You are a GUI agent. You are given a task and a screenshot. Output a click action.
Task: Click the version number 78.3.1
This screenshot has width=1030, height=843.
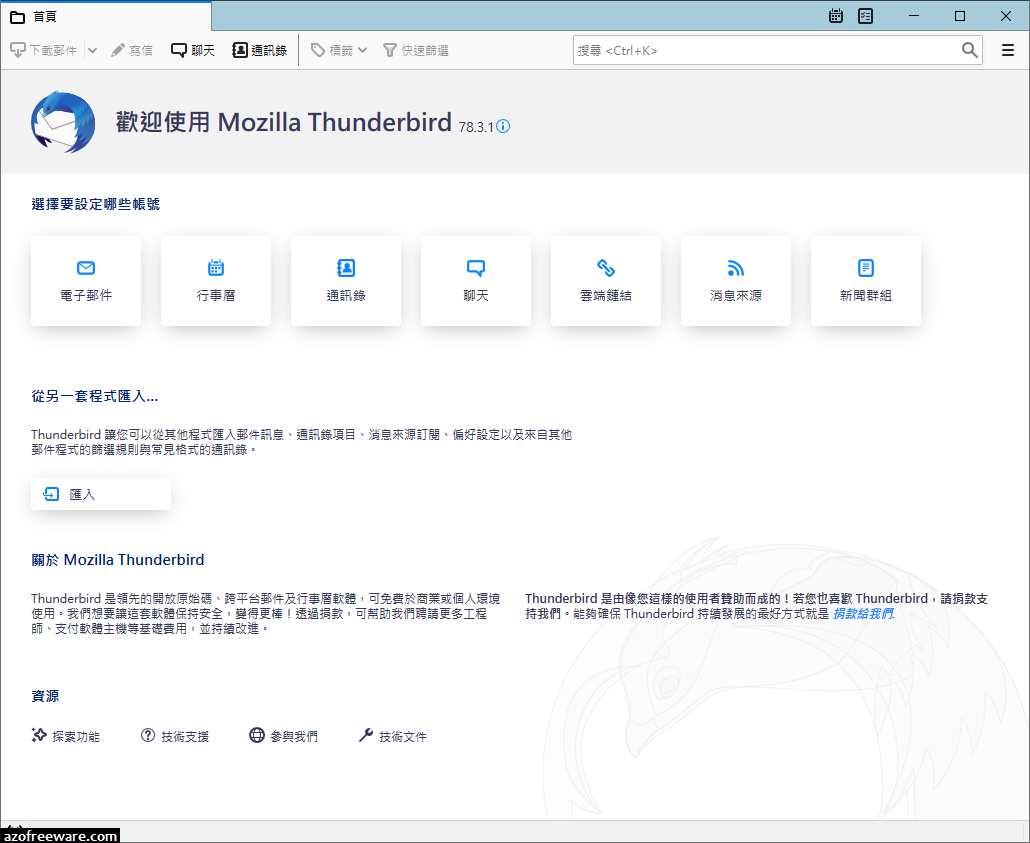tap(476, 127)
